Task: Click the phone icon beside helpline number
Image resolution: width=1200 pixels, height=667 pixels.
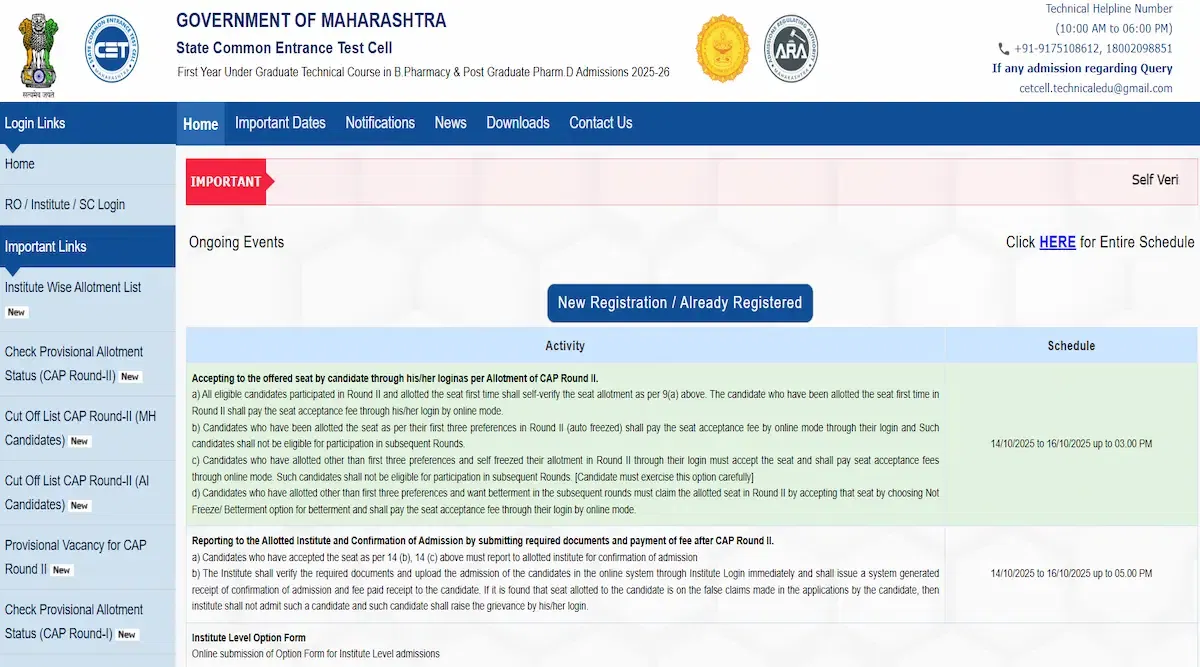Action: [x=1003, y=49]
